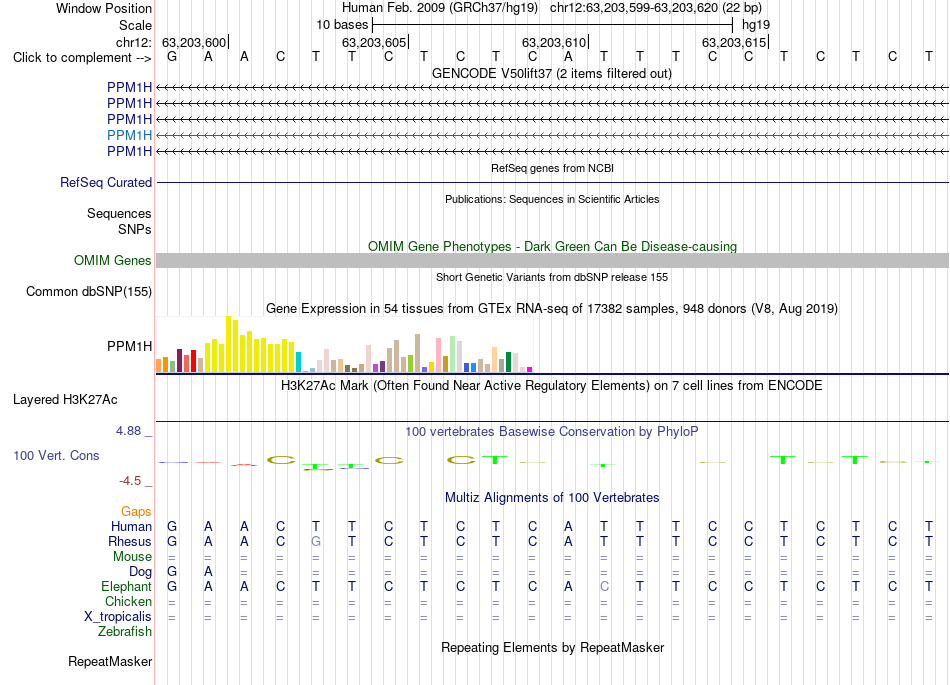Click the hg19 label beside the scale bar
950x685 pixels.
(x=756, y=25)
